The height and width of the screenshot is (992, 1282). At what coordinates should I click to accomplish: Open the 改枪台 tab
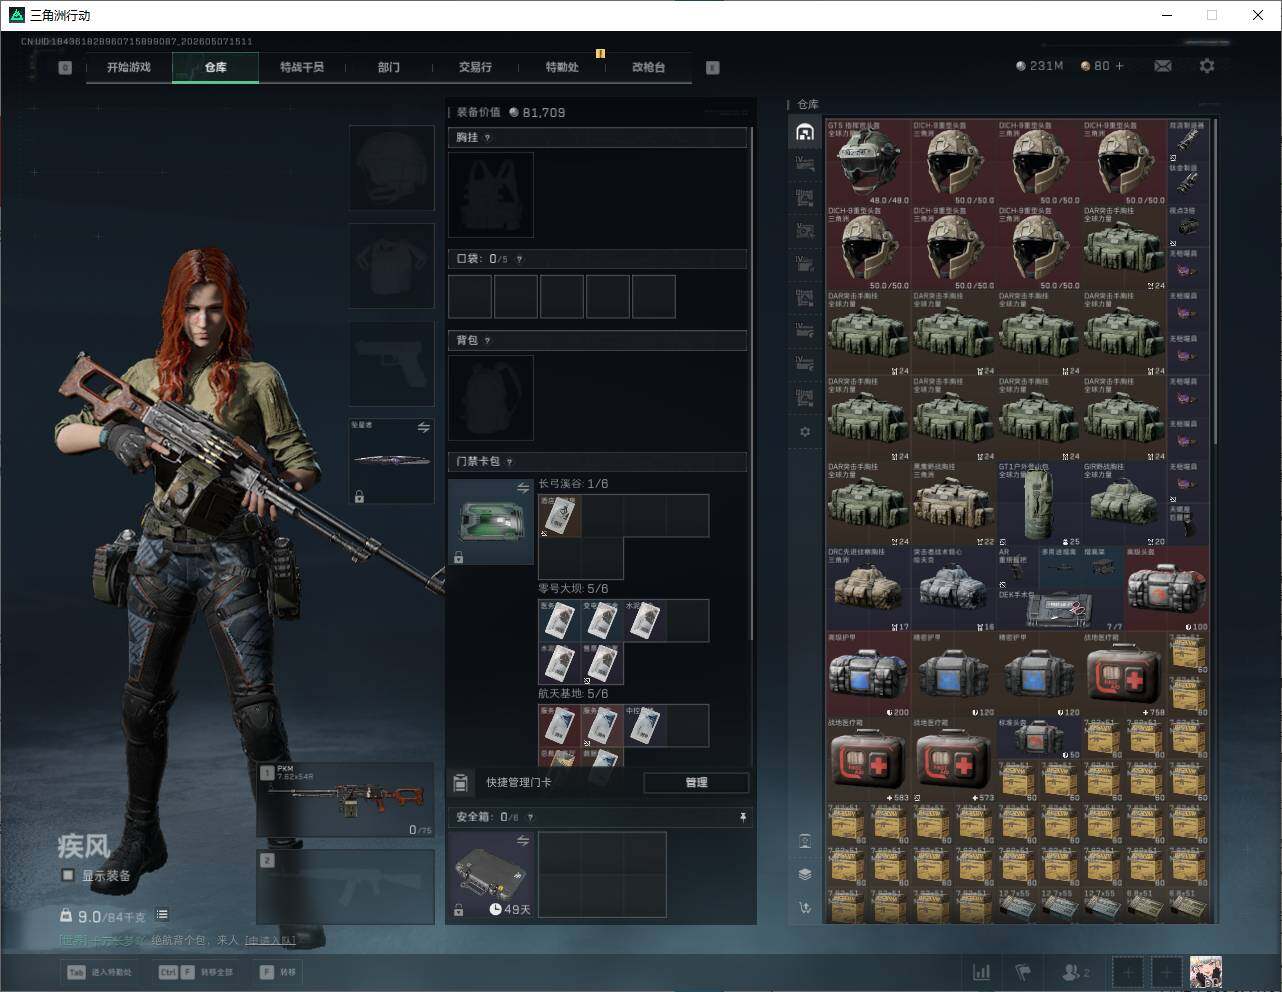click(648, 67)
